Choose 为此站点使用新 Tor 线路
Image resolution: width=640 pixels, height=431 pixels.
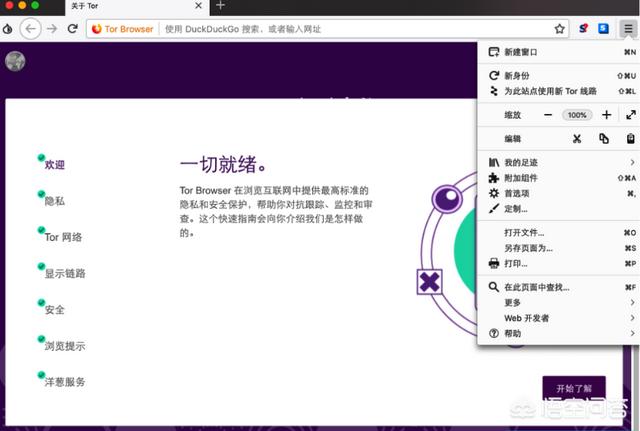click(x=558, y=91)
